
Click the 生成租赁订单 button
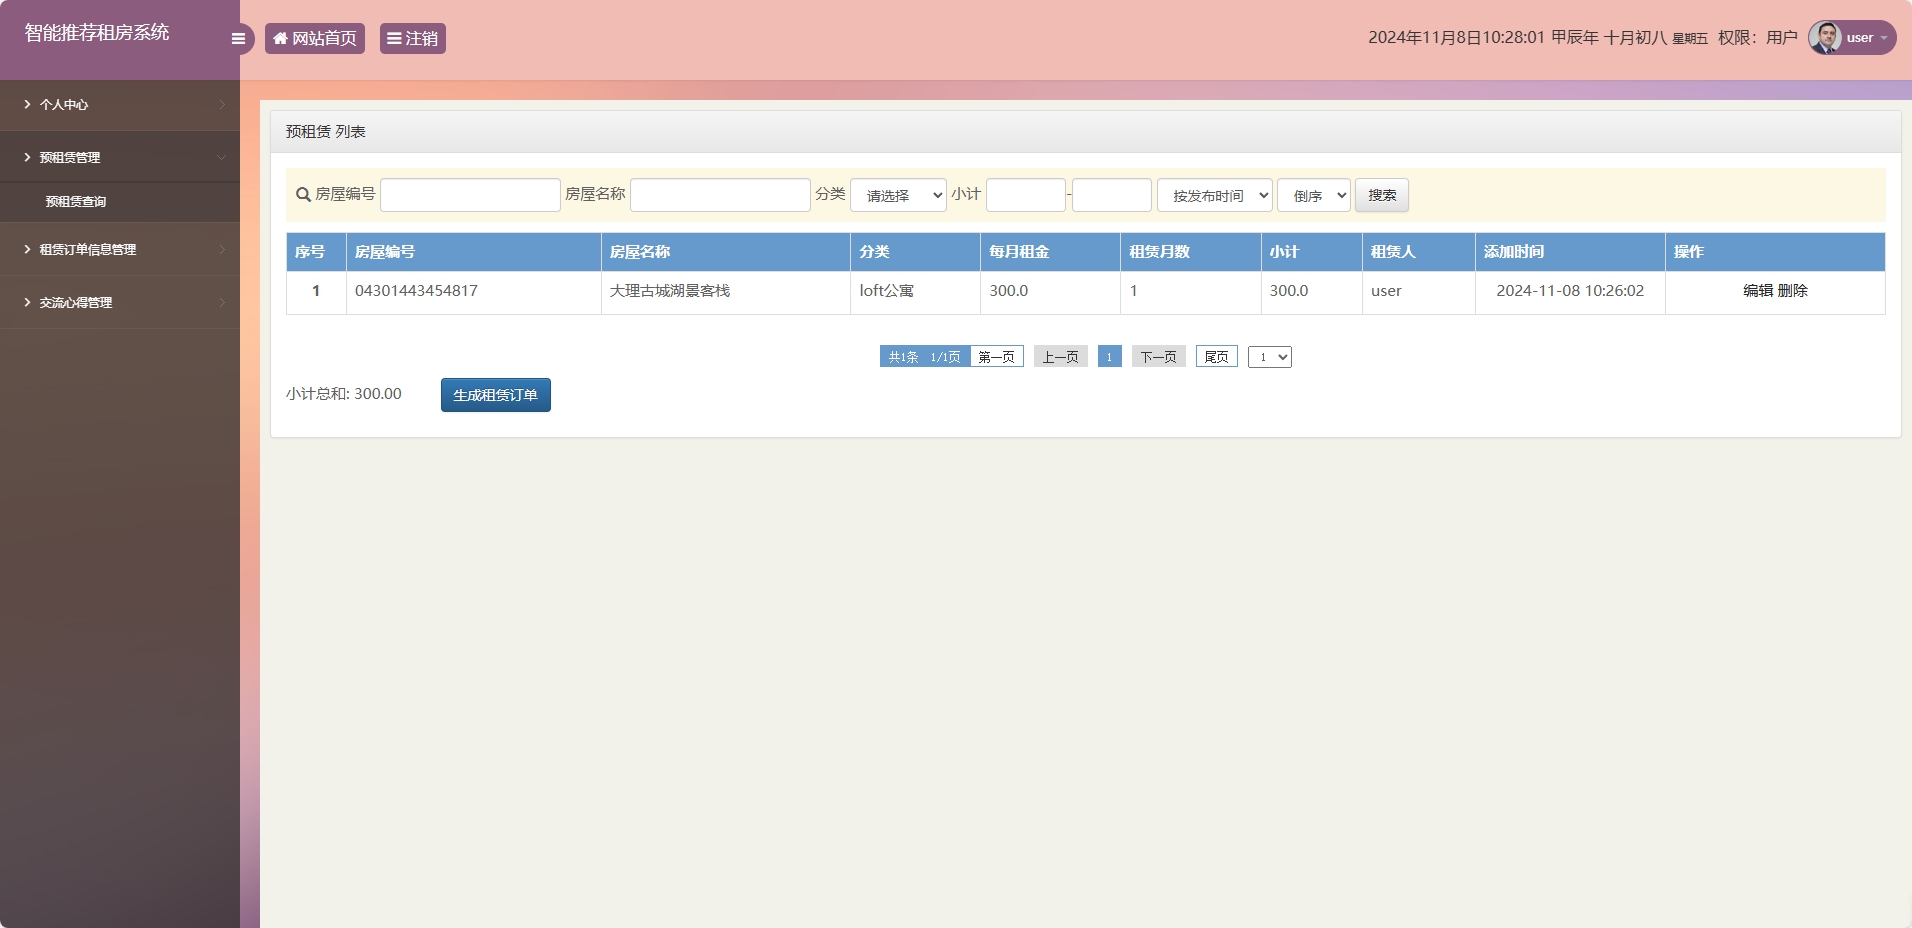495,394
